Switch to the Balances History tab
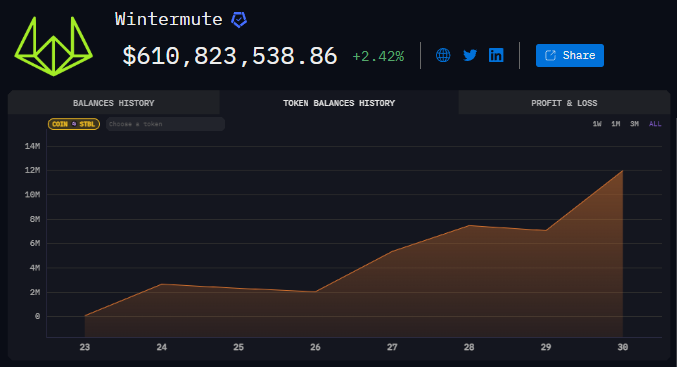677x367 pixels. (x=114, y=103)
